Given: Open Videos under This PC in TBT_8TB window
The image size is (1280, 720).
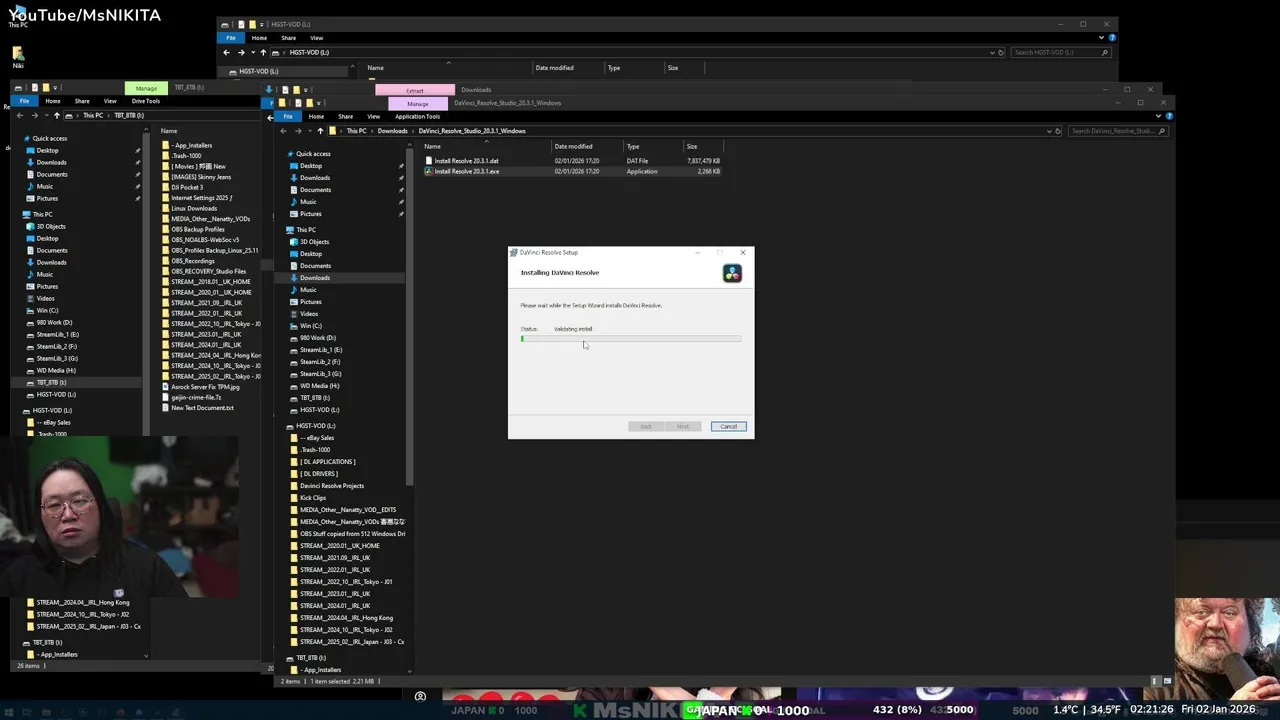Looking at the screenshot, I should coord(46,298).
